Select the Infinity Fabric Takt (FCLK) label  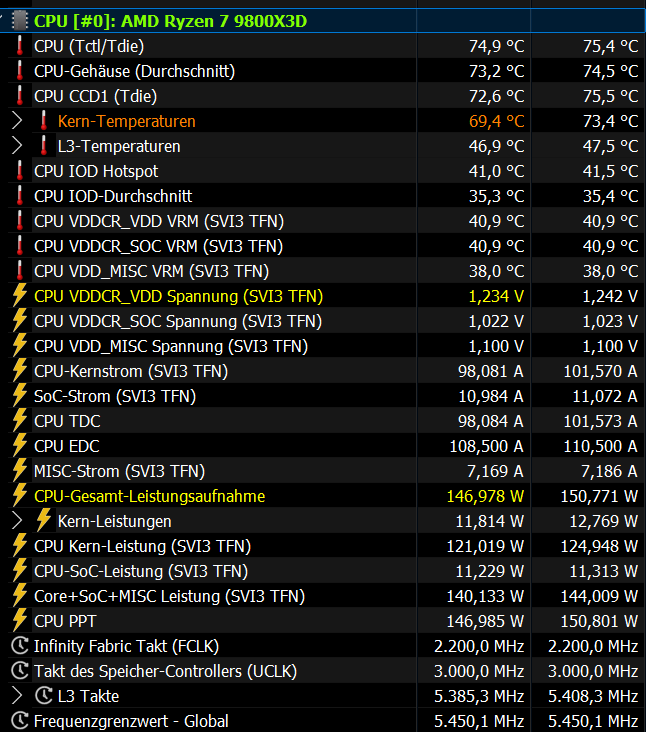point(126,646)
